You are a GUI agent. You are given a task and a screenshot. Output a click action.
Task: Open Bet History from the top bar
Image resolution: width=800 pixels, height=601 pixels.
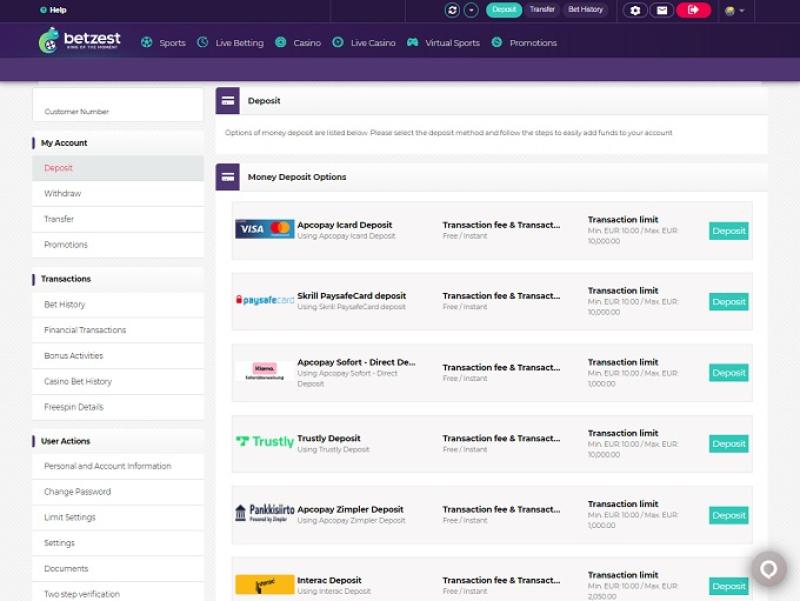pyautogui.click(x=585, y=10)
